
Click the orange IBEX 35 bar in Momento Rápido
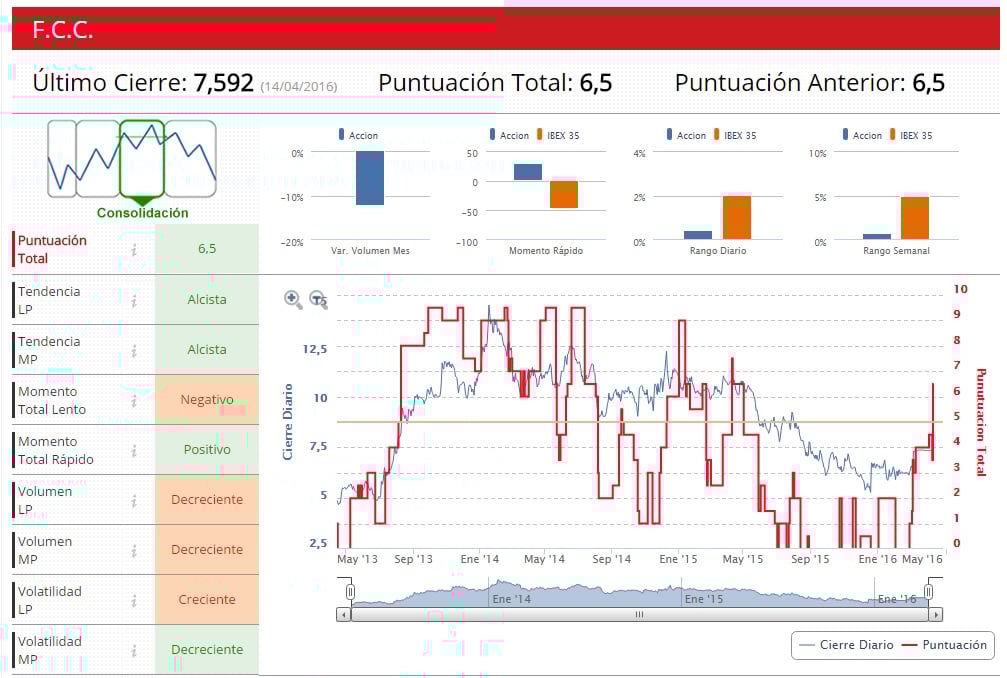pos(564,195)
